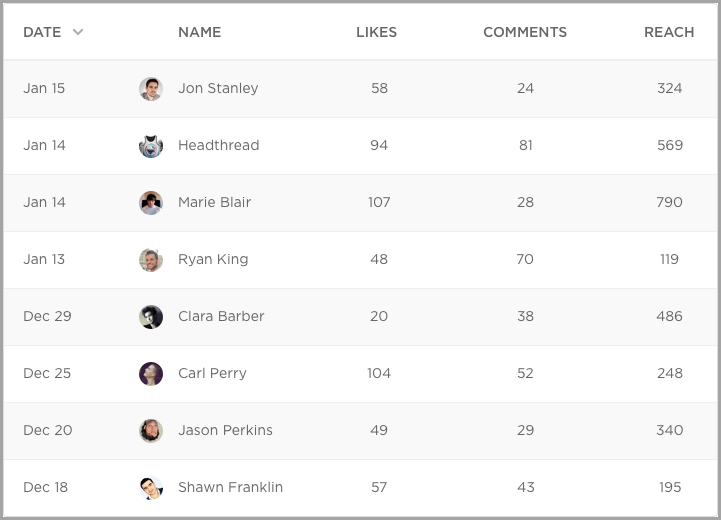Click the Headthread jersey avatar
The width and height of the screenshot is (721, 520).
coord(151,145)
